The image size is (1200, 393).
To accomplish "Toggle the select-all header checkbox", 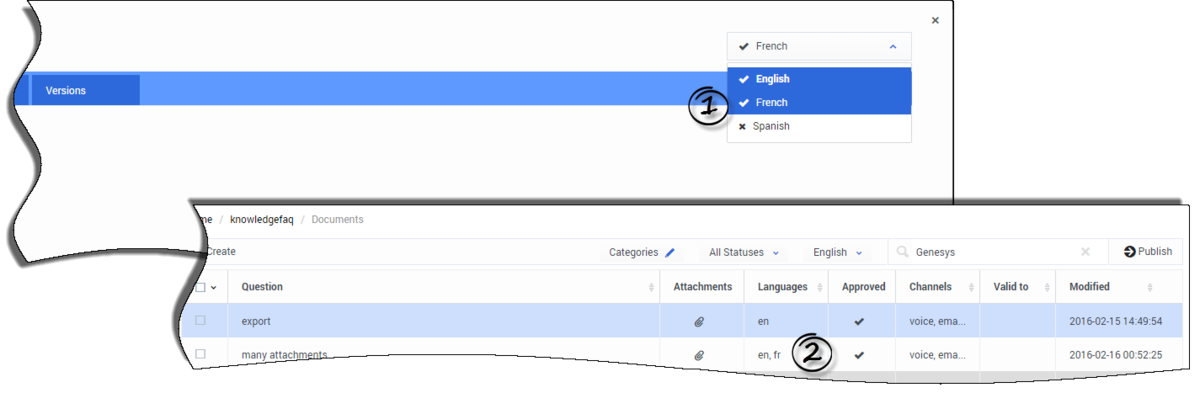I will pos(200,287).
